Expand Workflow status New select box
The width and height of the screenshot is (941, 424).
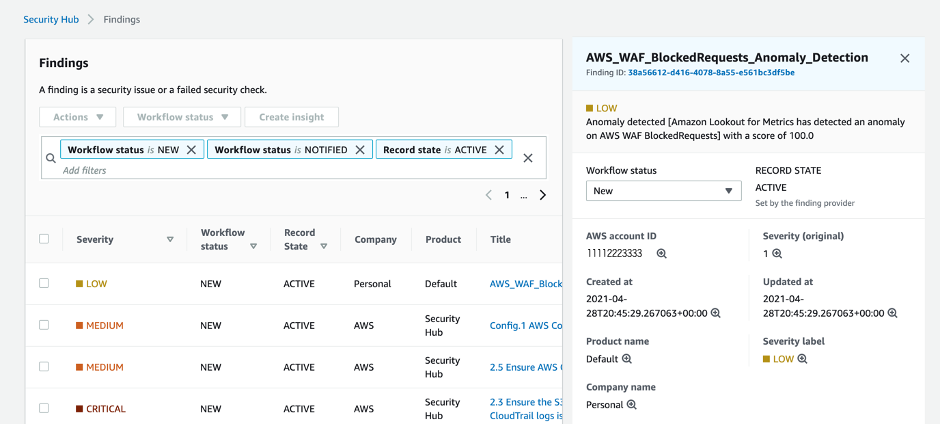pyautogui.click(x=664, y=191)
